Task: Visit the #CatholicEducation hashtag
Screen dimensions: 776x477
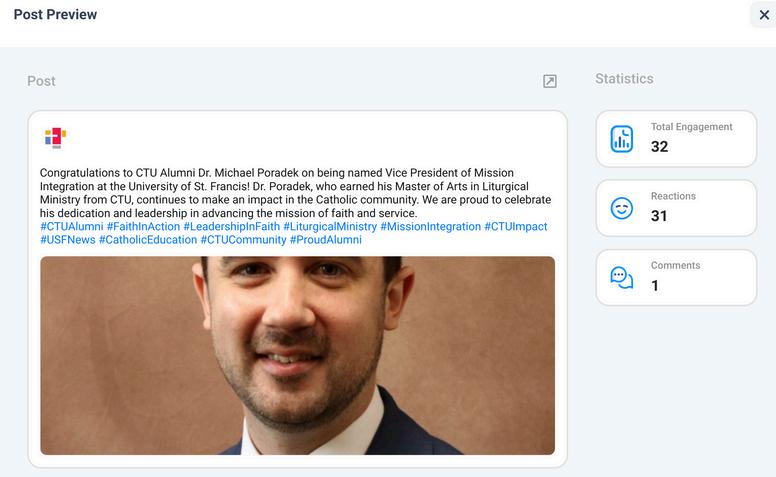Action: point(148,240)
